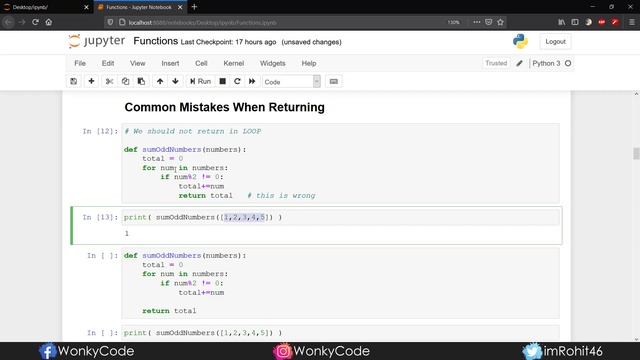Viewport: 640px width, 360px height.
Task: Open the browser hamburger menu
Action: pyautogui.click(x=631, y=22)
